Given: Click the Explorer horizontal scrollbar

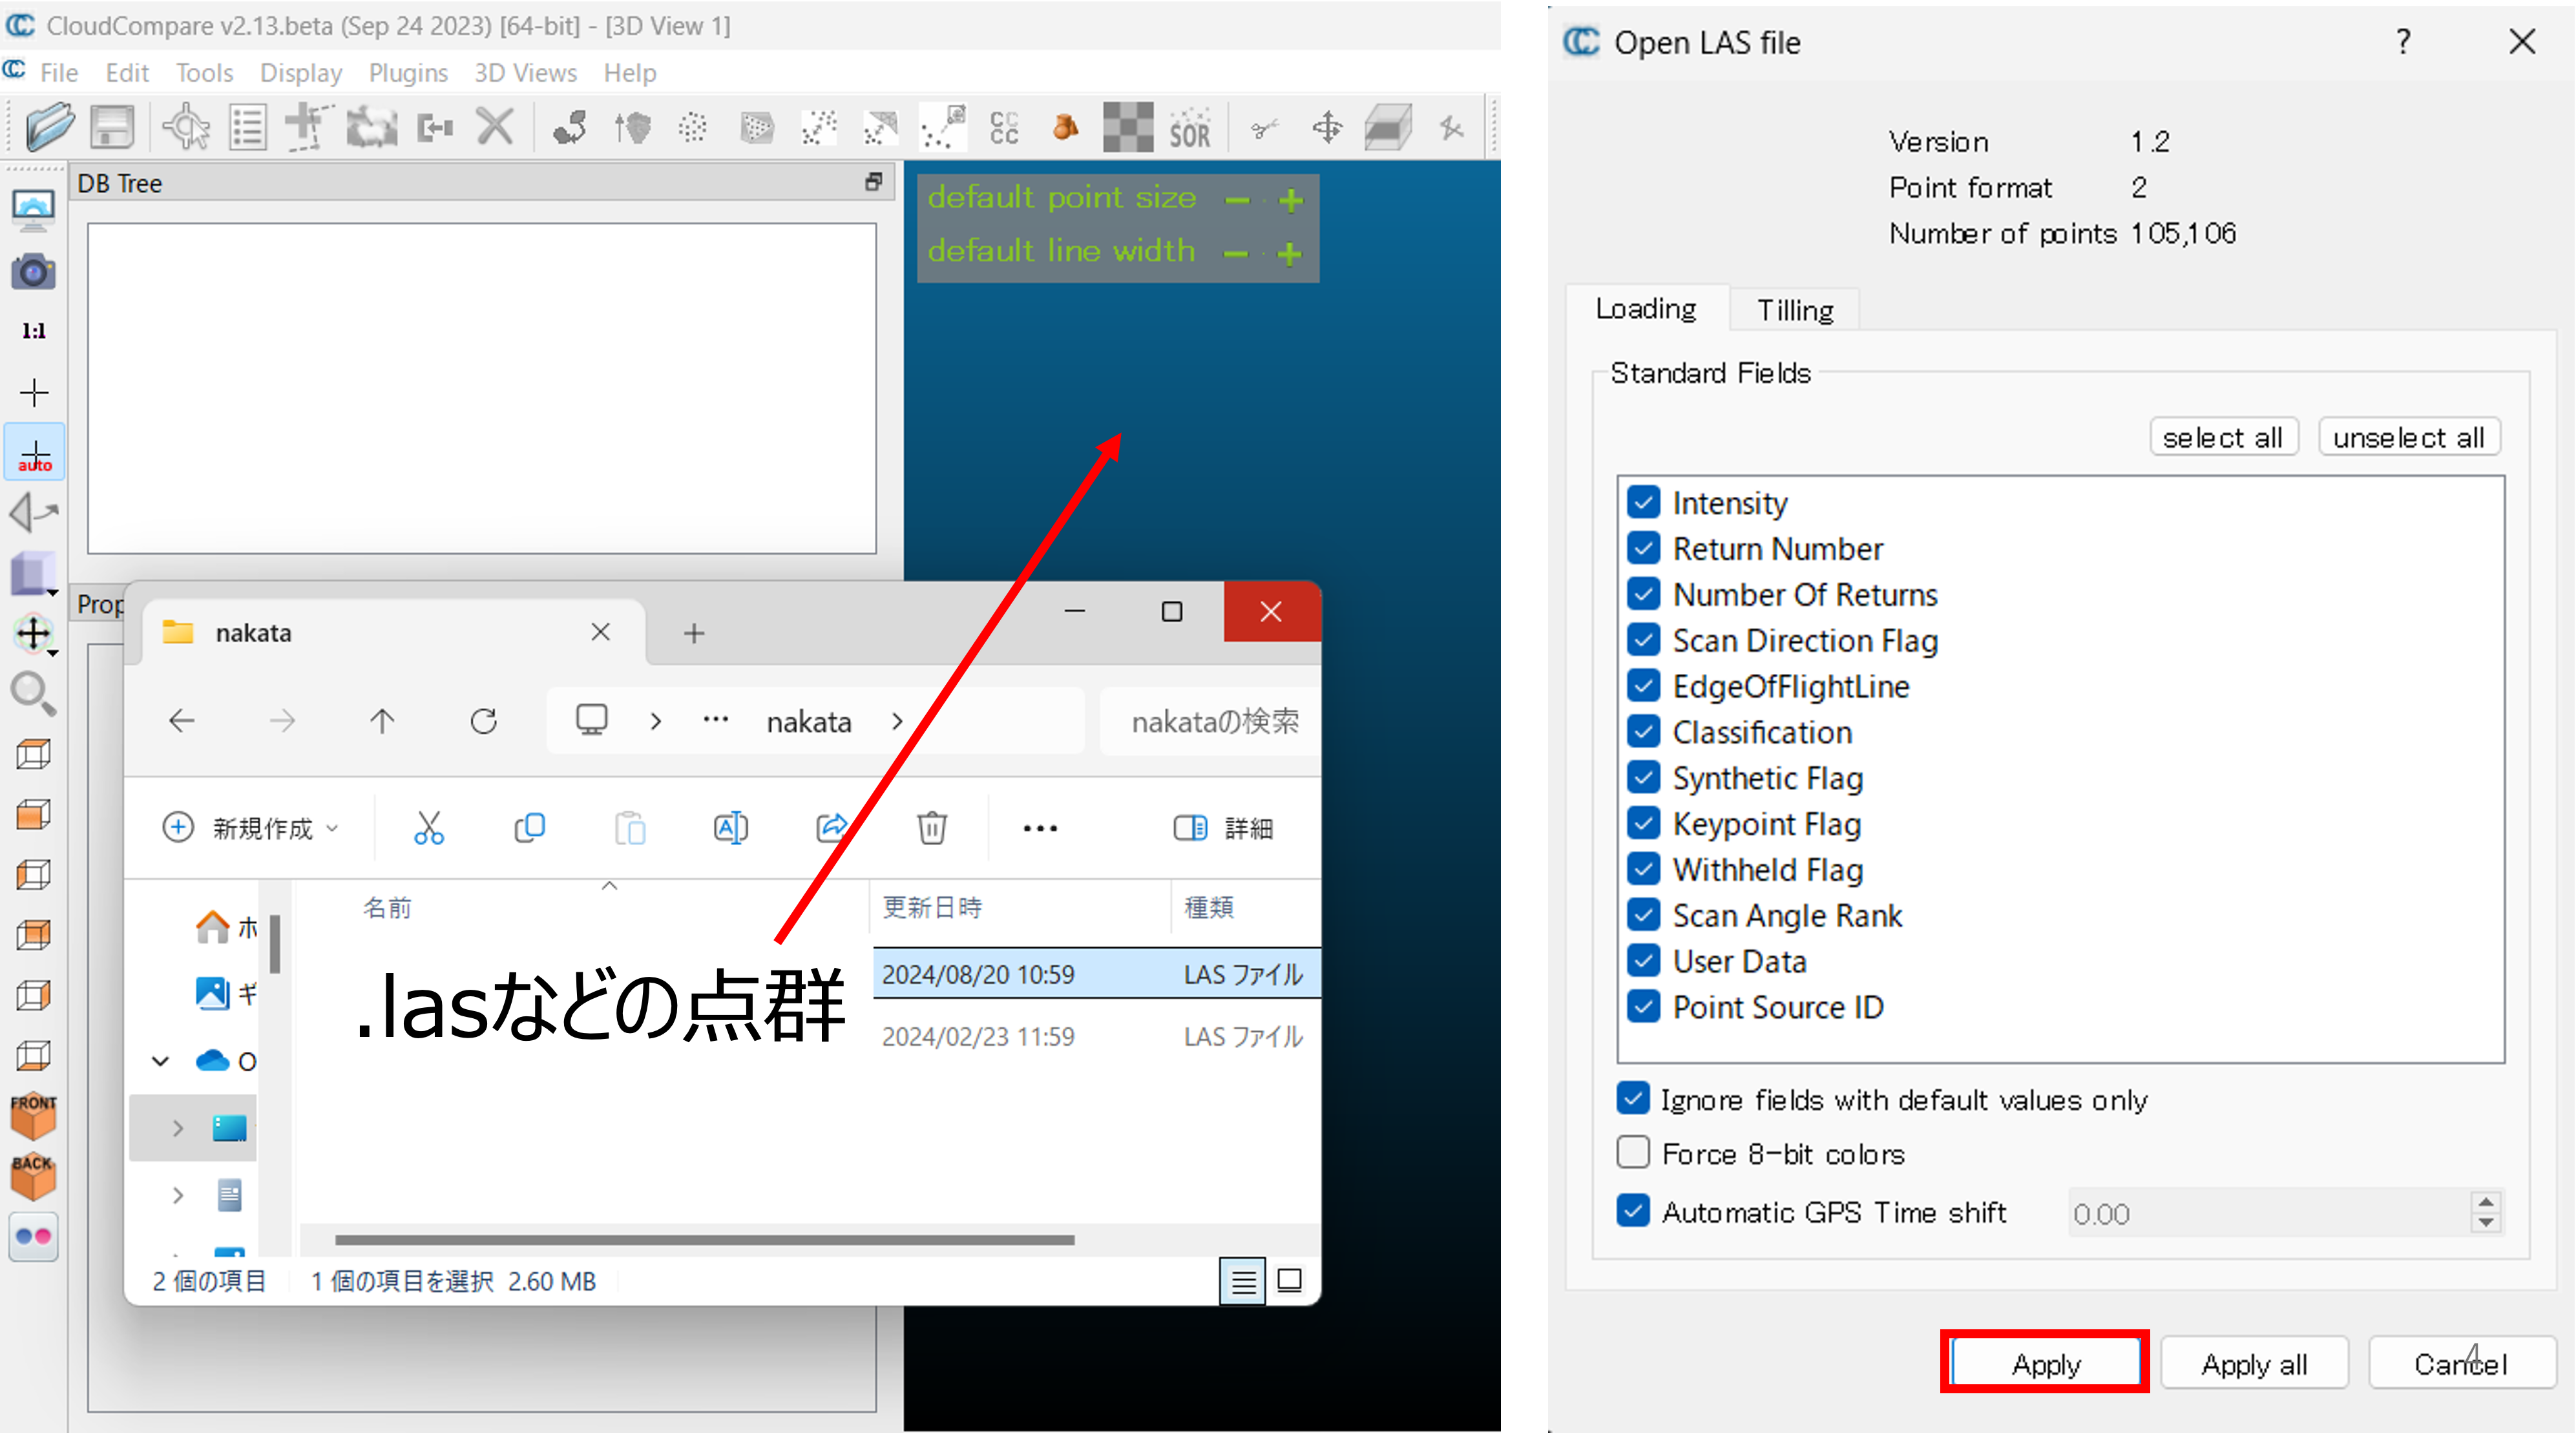Looking at the screenshot, I should click(705, 1240).
